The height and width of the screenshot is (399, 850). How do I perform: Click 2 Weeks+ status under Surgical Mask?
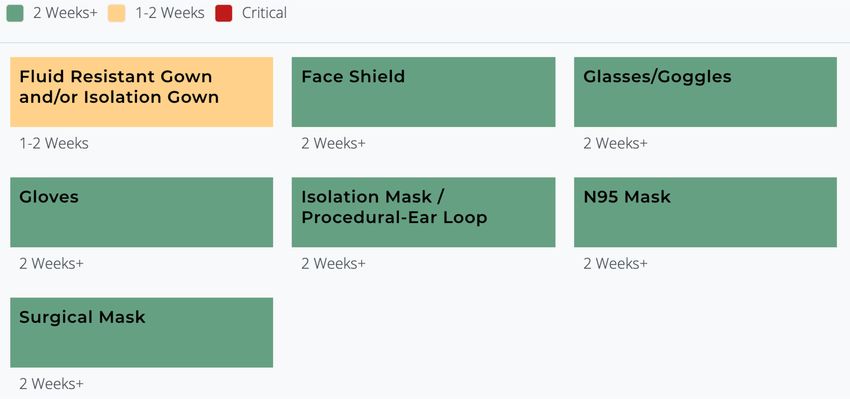pyautogui.click(x=51, y=384)
